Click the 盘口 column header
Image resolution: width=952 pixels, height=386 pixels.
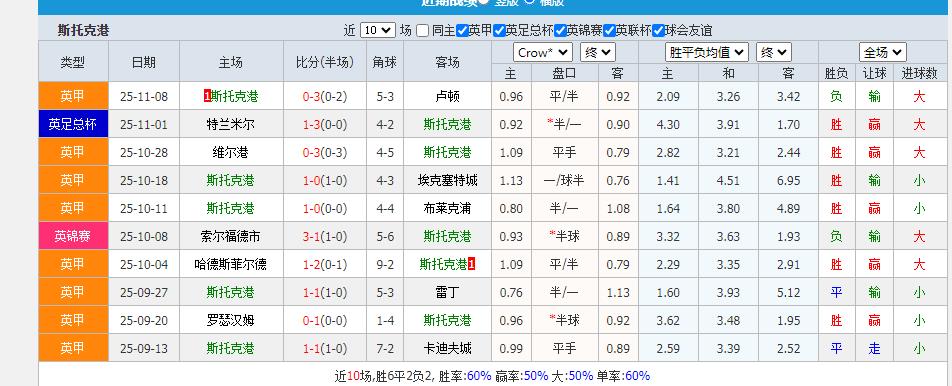tap(564, 73)
